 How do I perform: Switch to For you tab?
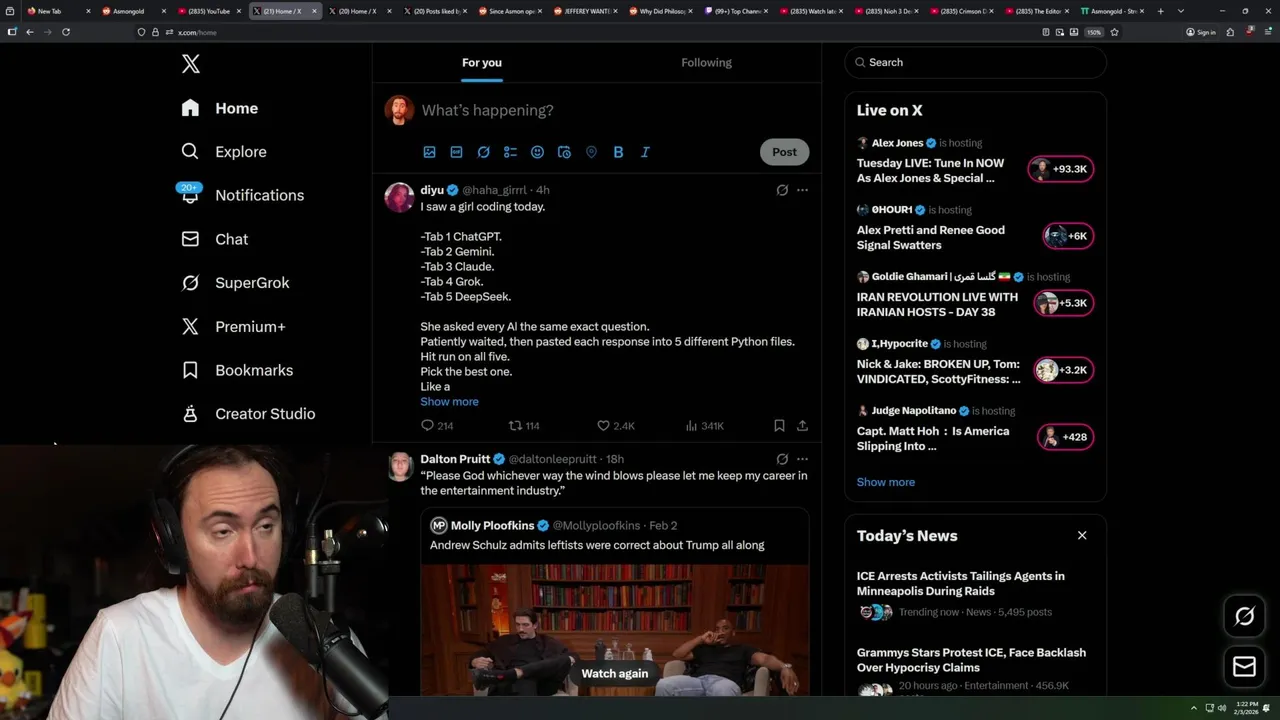click(x=482, y=63)
